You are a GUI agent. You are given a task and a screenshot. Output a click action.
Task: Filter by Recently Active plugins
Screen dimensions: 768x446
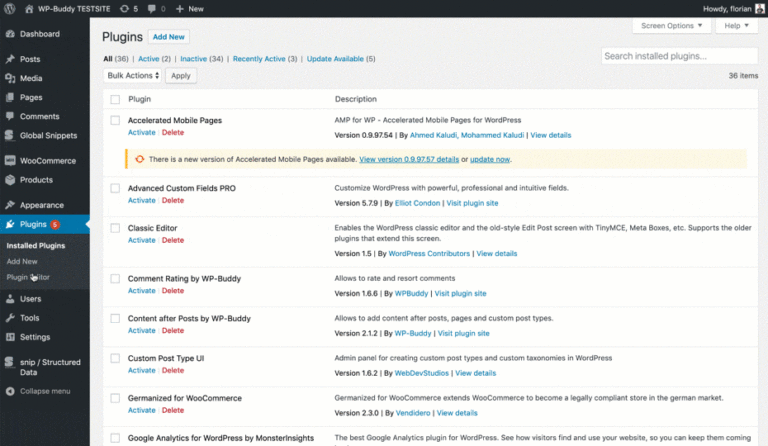tap(259, 59)
